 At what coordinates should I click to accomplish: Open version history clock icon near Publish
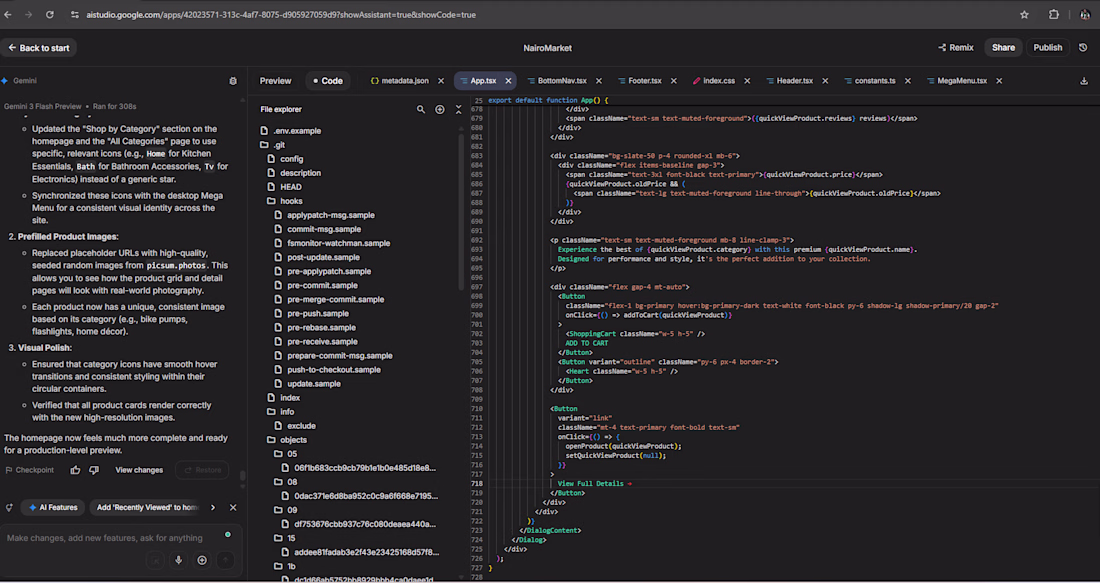pos(1083,47)
